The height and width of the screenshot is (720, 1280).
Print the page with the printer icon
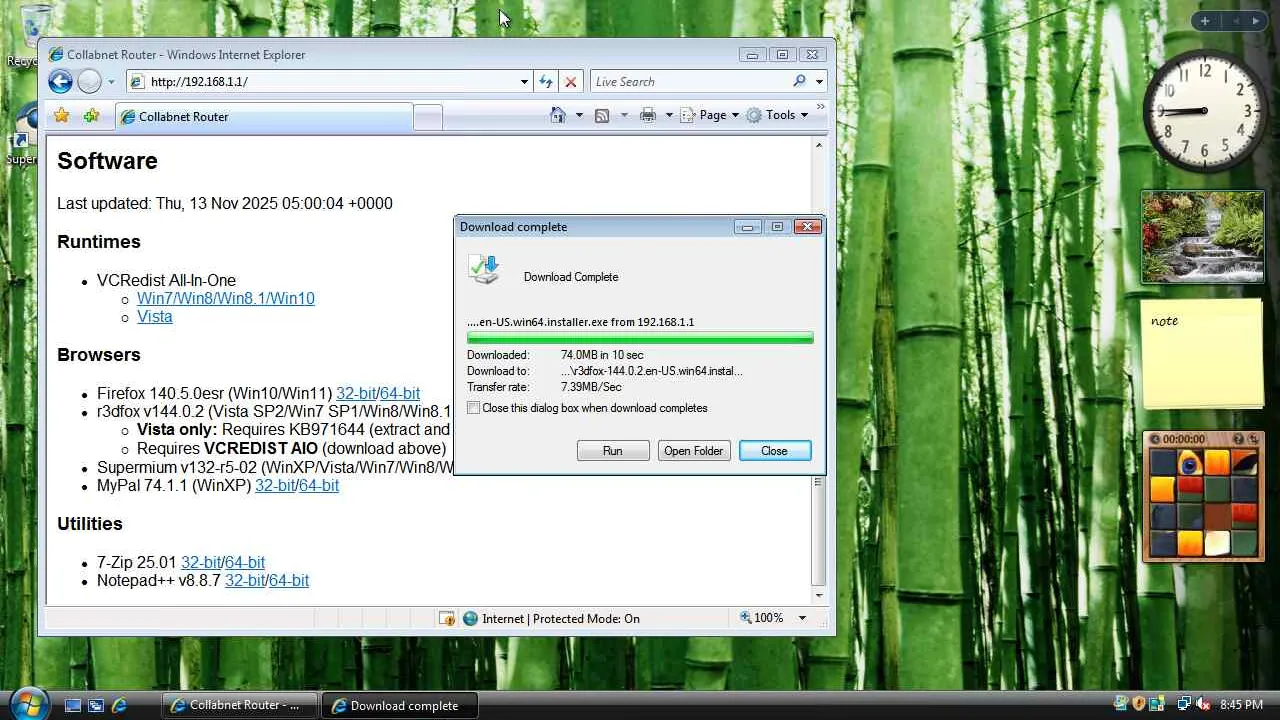pos(648,115)
